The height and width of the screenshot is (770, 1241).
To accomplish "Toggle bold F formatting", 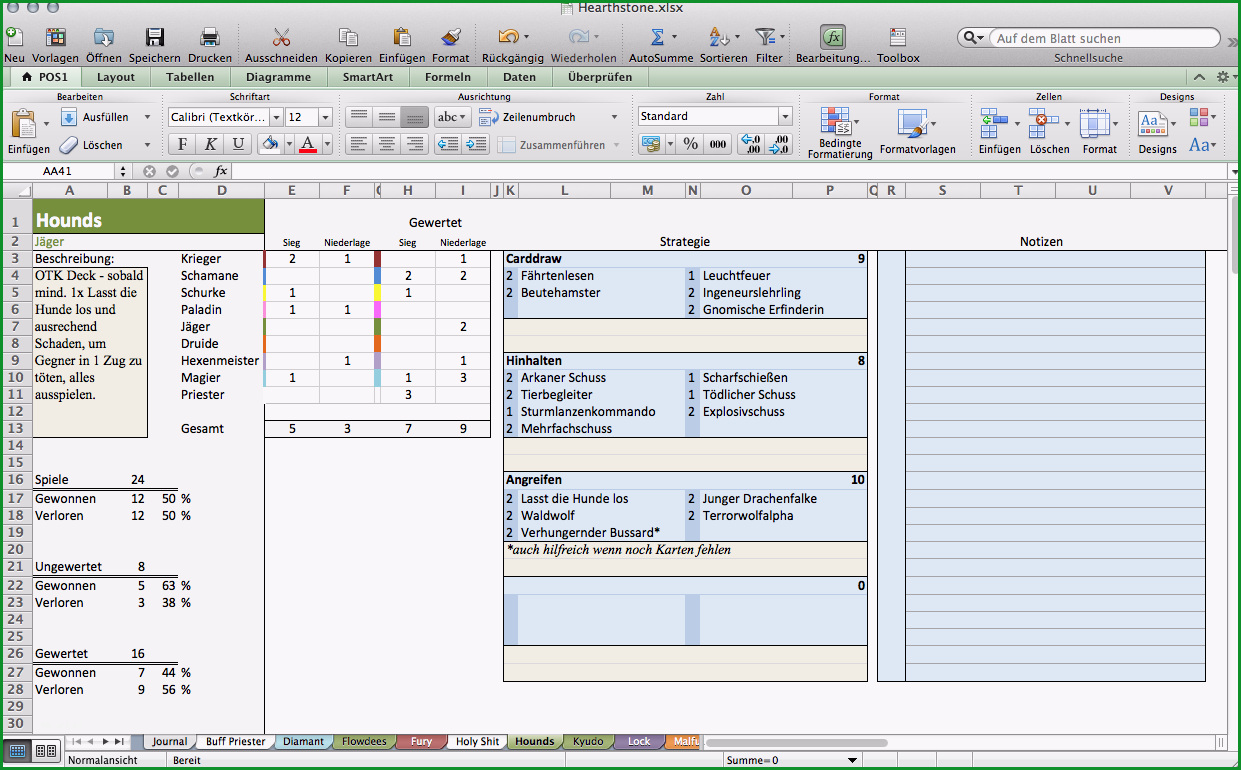I will [184, 144].
